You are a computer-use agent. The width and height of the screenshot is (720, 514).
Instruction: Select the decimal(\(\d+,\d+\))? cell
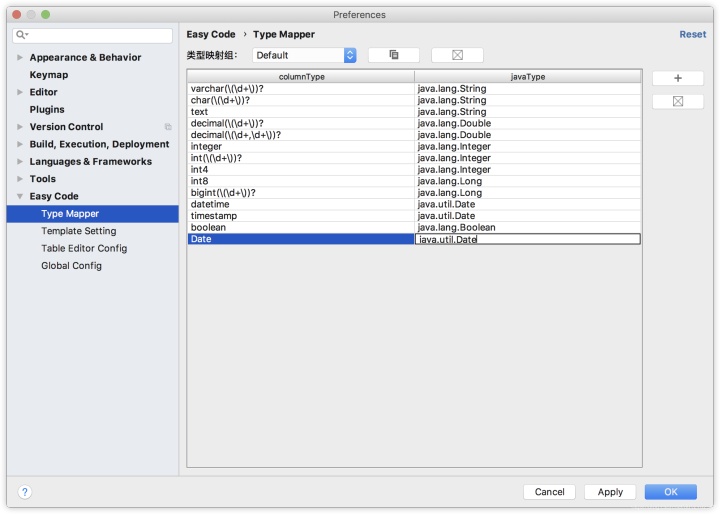coord(301,135)
